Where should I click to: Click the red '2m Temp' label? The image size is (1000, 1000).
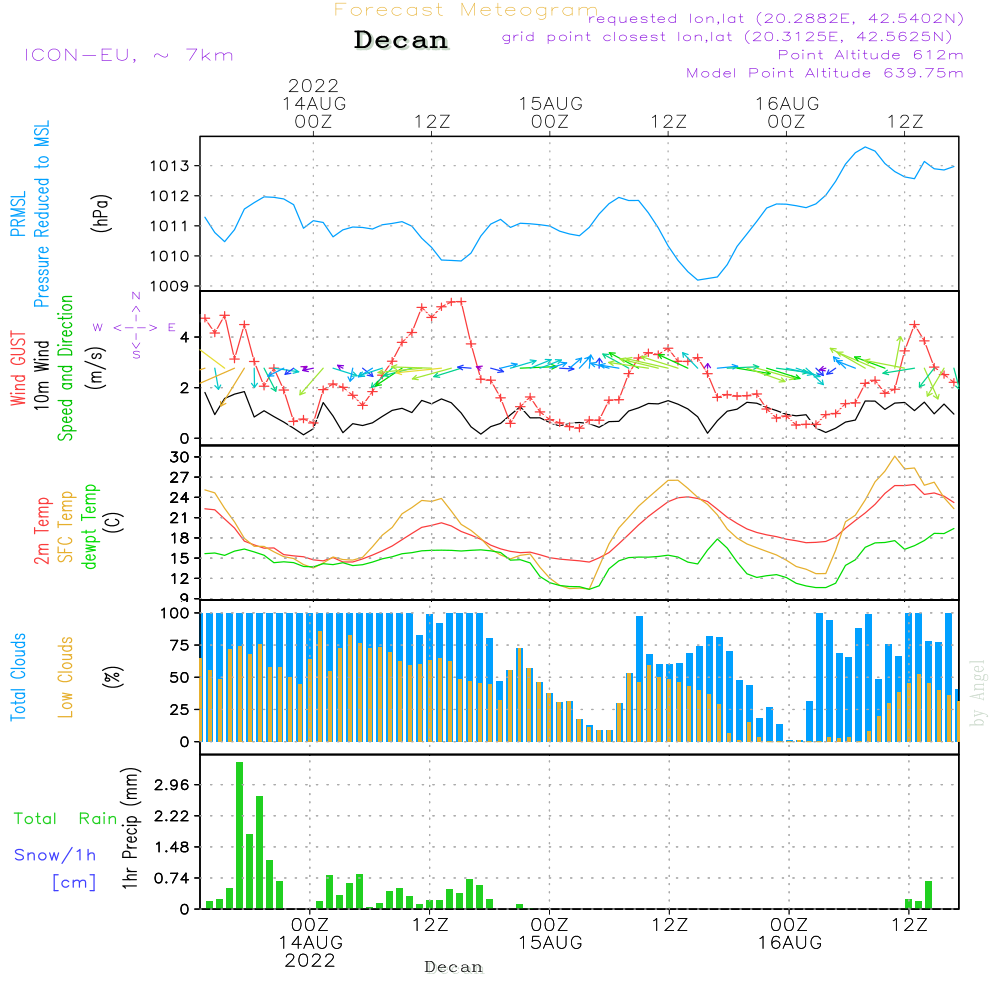click(41, 531)
